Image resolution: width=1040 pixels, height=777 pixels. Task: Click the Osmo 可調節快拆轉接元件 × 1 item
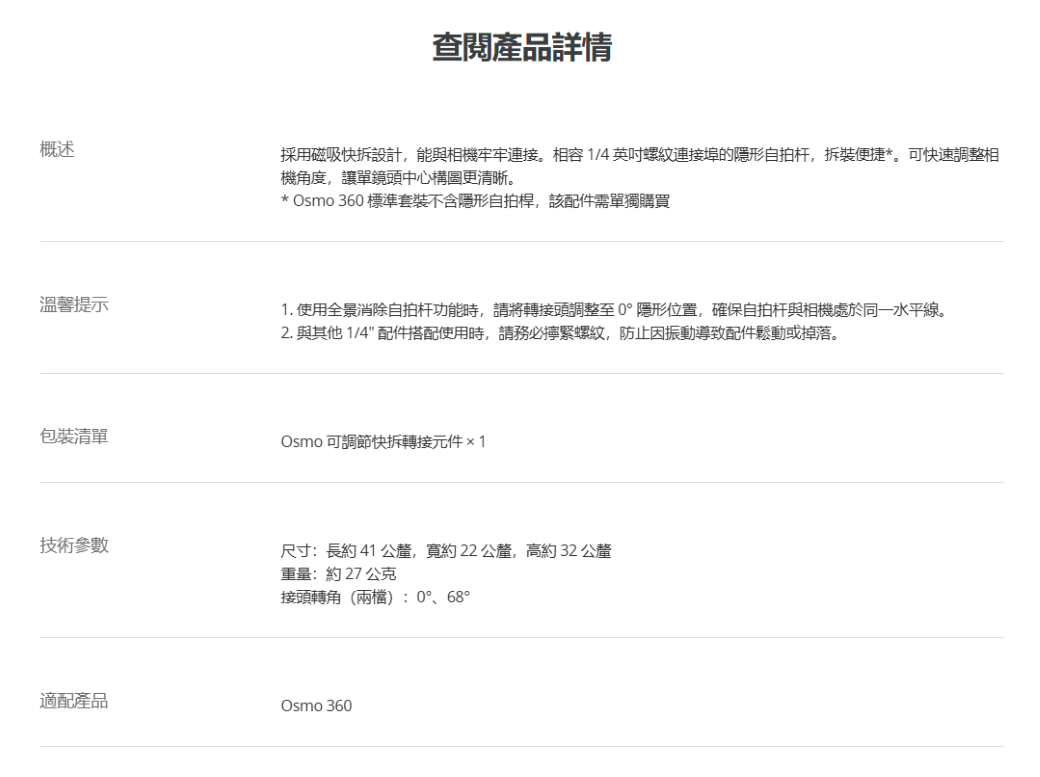click(383, 442)
